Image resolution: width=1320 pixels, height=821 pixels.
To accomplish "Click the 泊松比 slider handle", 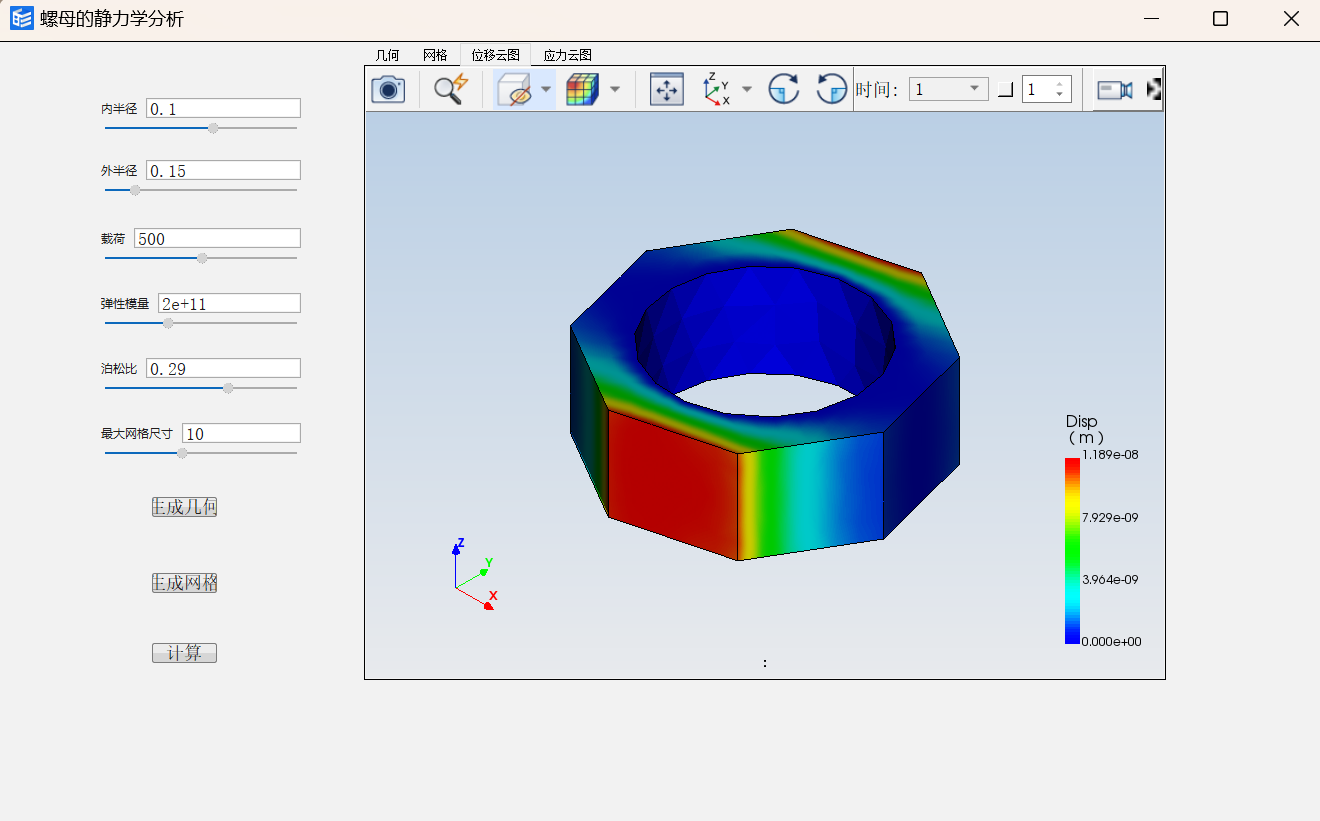I will 228,388.
